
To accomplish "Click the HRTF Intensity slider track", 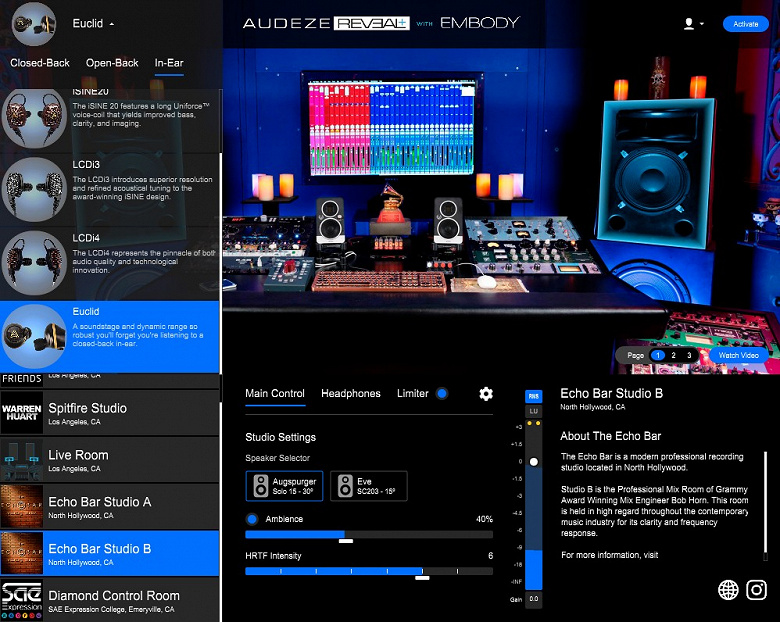I will (x=369, y=571).
